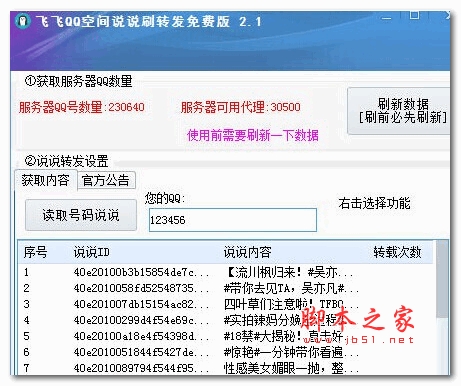Switch to the 获取内容 tab
The width and height of the screenshot is (461, 386).
click(x=46, y=180)
